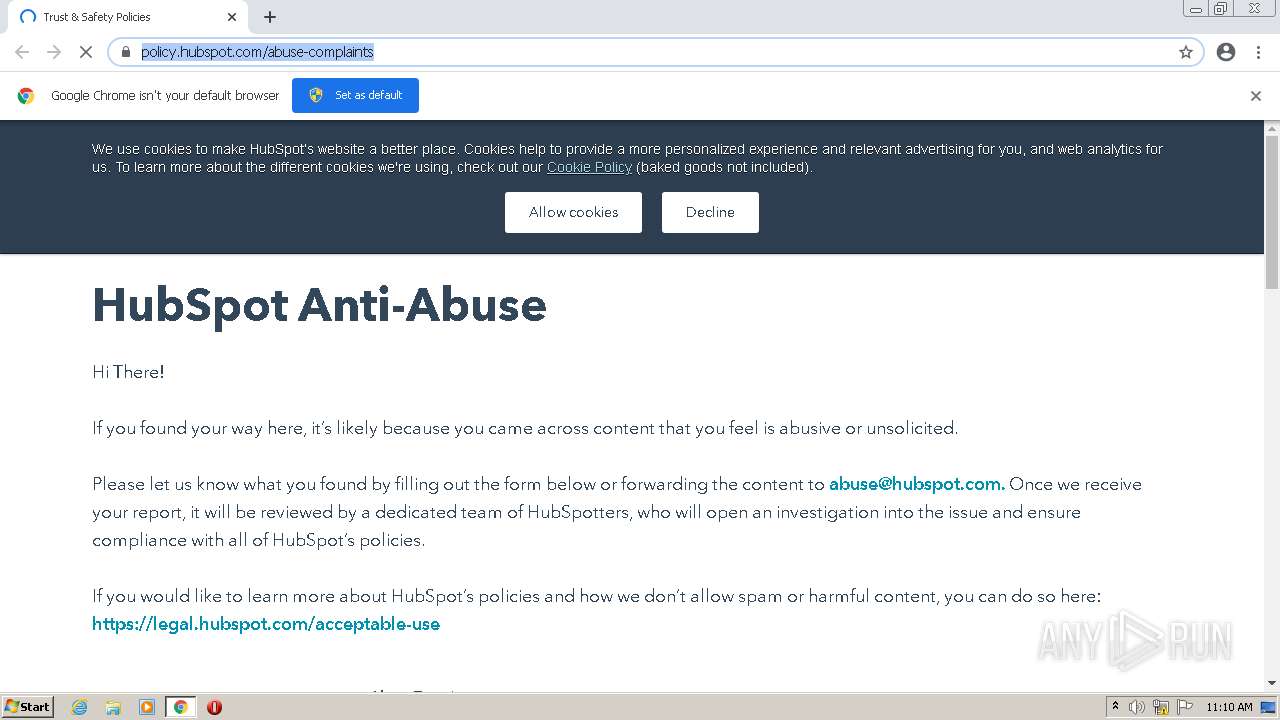
Task: Click the Decline cookies button
Action: point(710,212)
